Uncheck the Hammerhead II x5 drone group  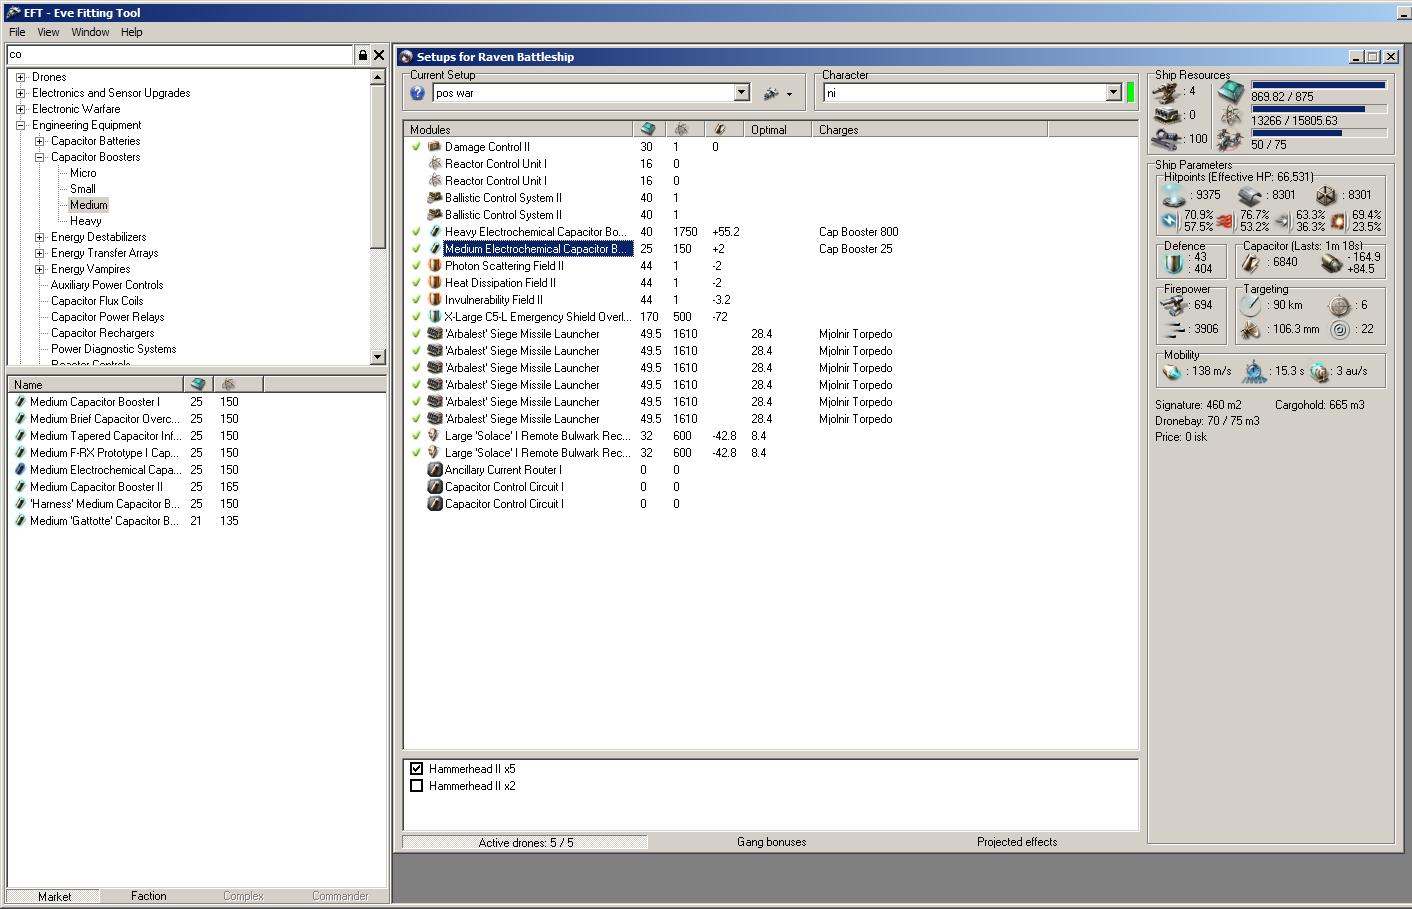417,769
